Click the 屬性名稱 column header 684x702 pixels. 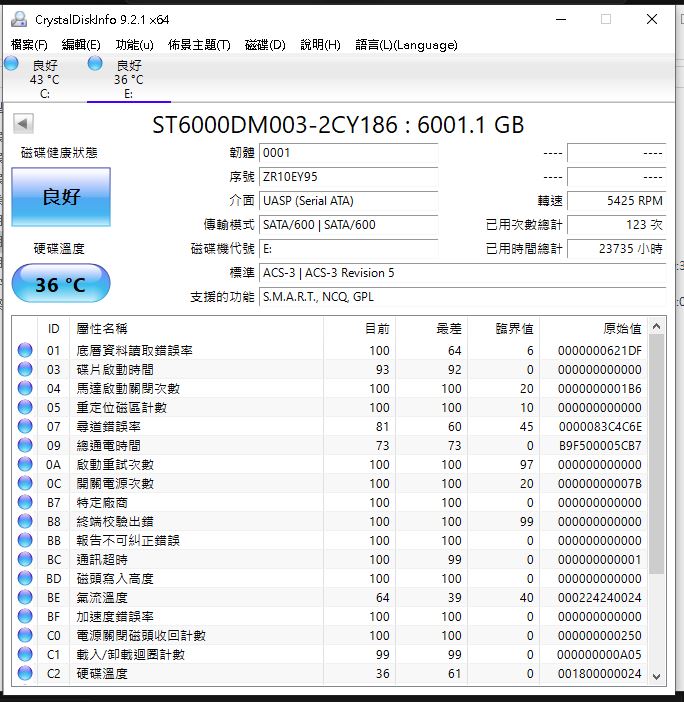point(196,329)
